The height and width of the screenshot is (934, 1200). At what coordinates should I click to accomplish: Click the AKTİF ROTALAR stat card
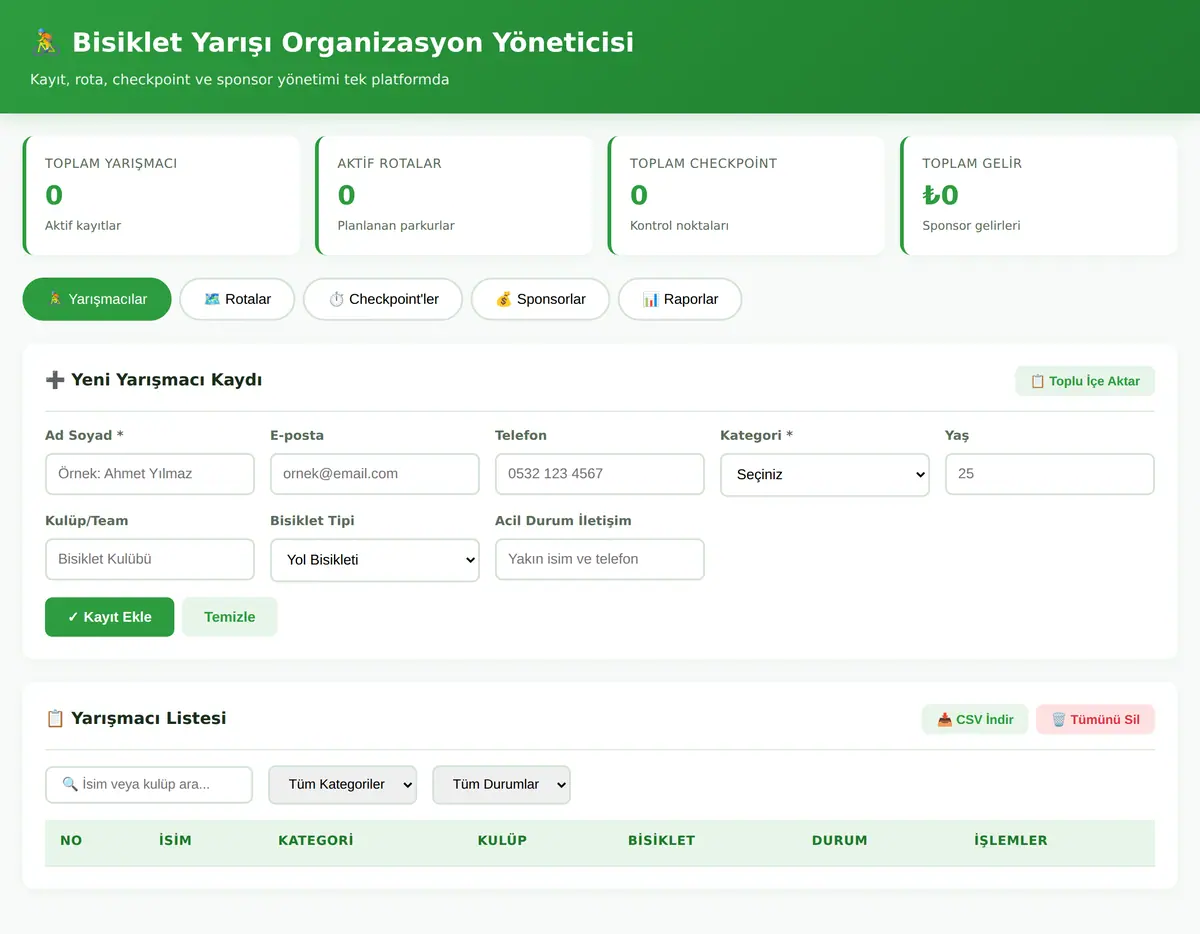pyautogui.click(x=454, y=195)
